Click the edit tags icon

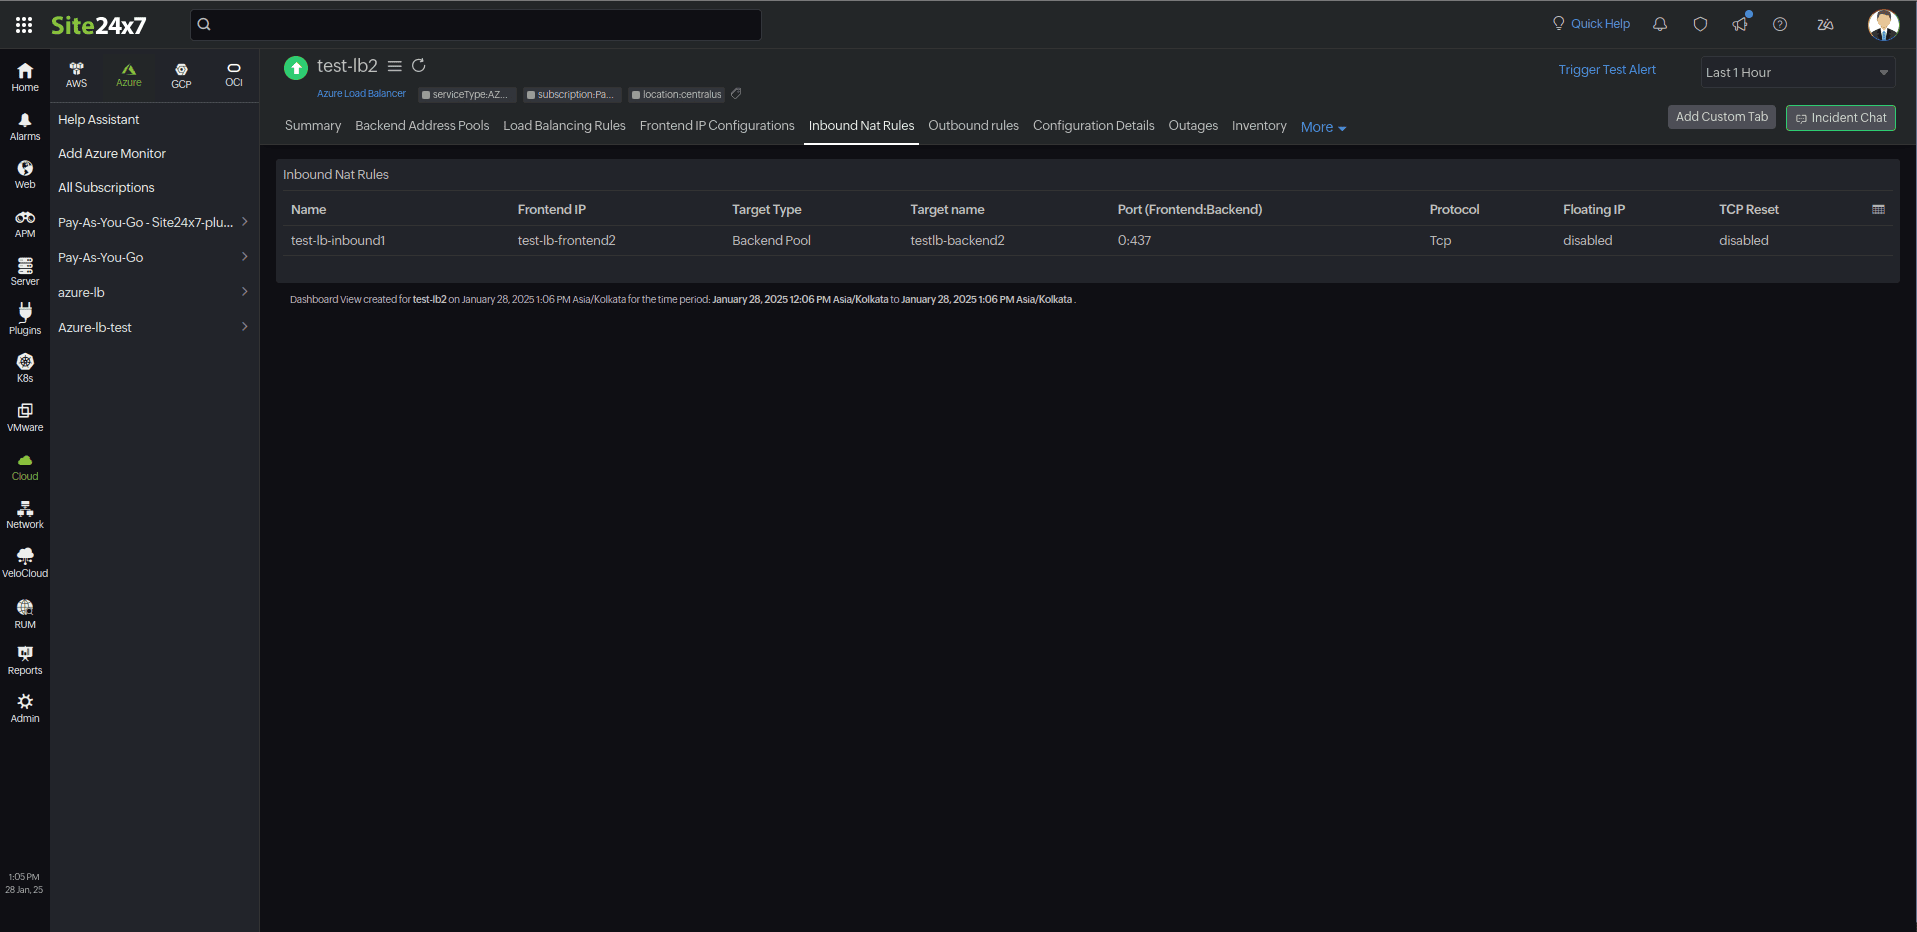(x=736, y=94)
